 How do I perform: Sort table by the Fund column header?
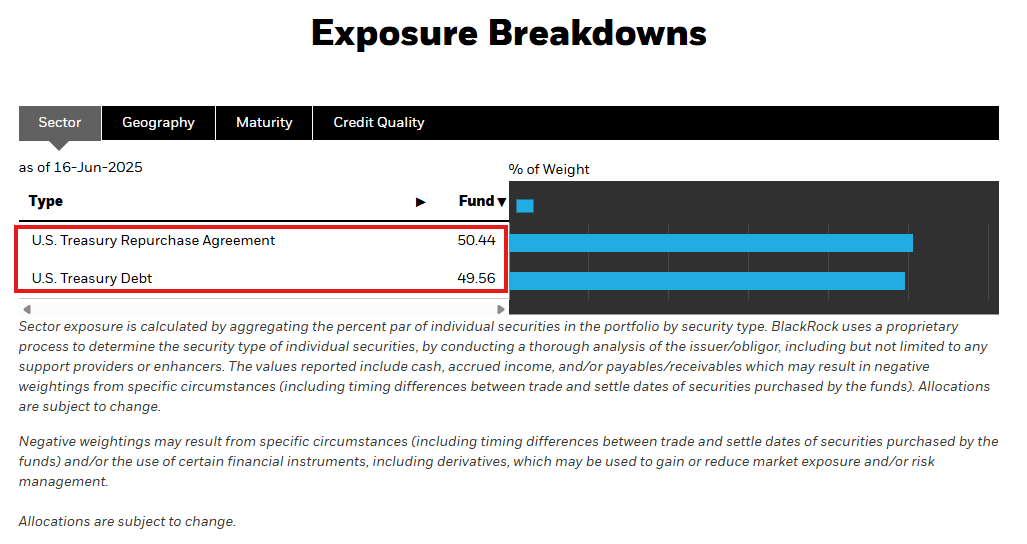[x=476, y=201]
